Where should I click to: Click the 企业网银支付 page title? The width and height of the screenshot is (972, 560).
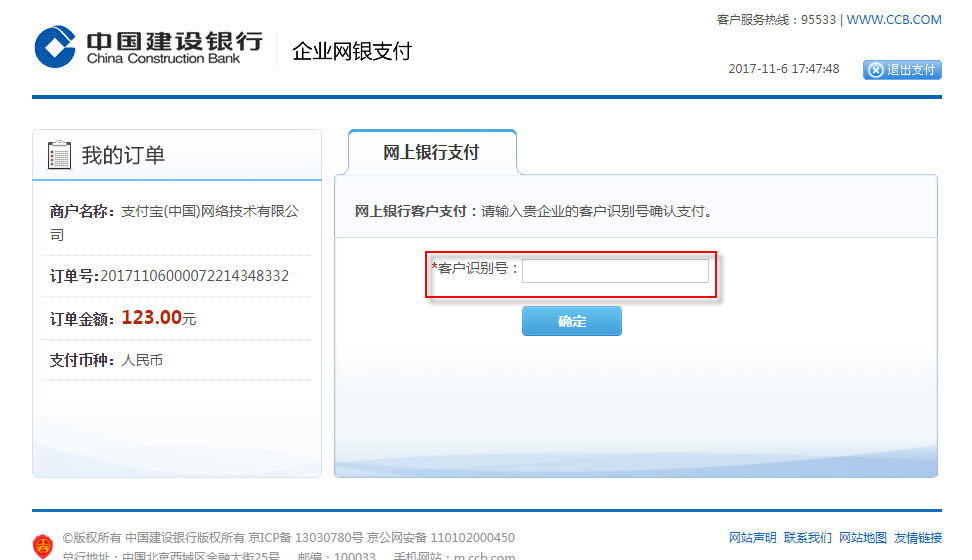(x=352, y=51)
